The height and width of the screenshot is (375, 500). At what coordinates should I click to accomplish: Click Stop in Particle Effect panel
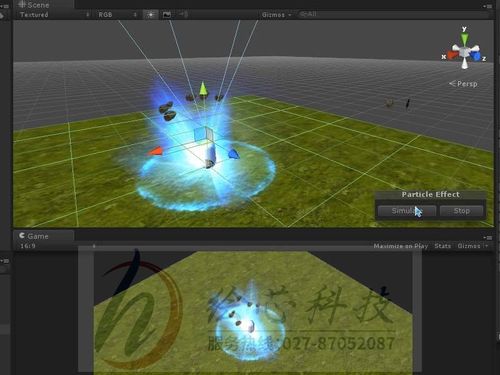pyautogui.click(x=462, y=211)
